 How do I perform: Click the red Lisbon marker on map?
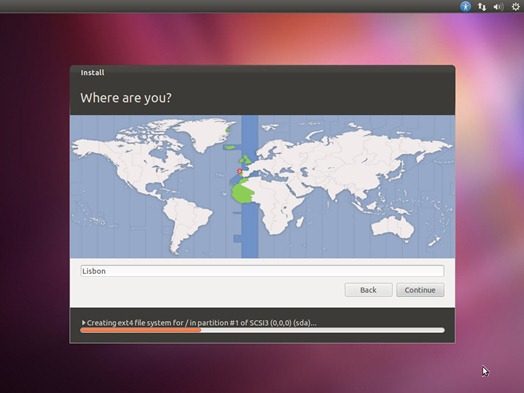[x=239, y=171]
